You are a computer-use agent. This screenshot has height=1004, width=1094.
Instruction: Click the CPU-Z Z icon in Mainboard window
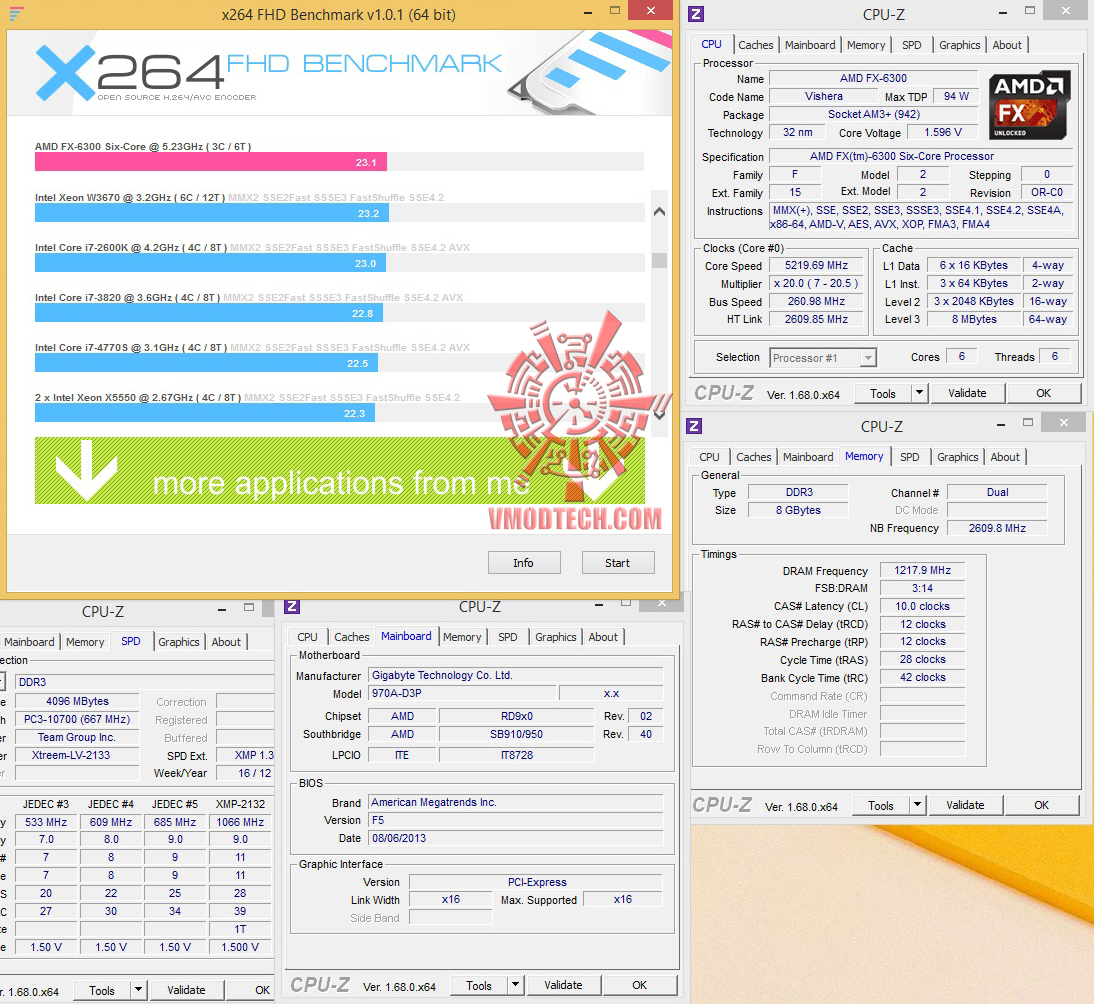[x=292, y=606]
